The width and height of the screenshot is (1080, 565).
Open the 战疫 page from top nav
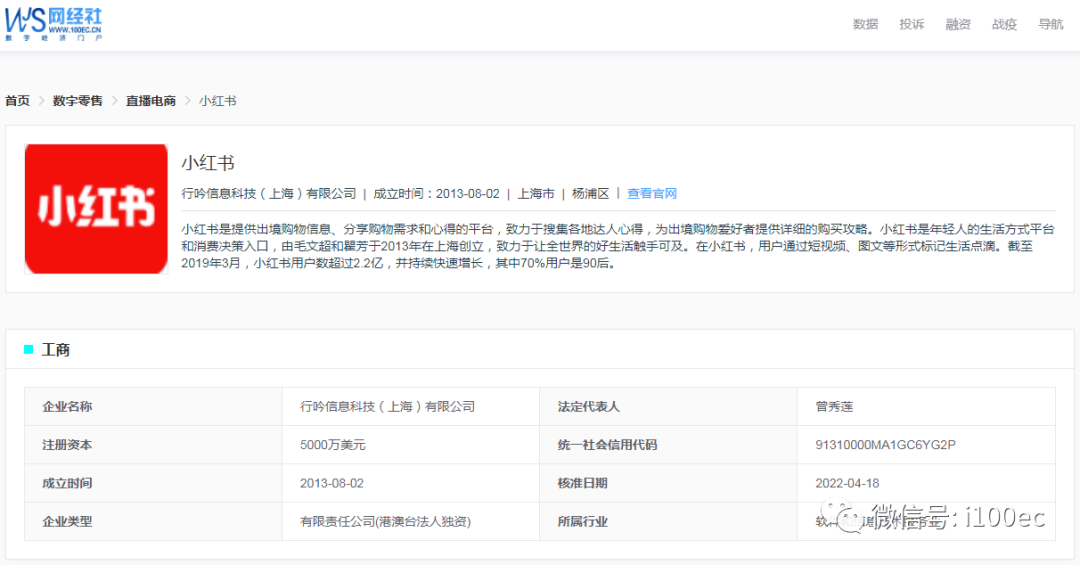pyautogui.click(x=1004, y=24)
